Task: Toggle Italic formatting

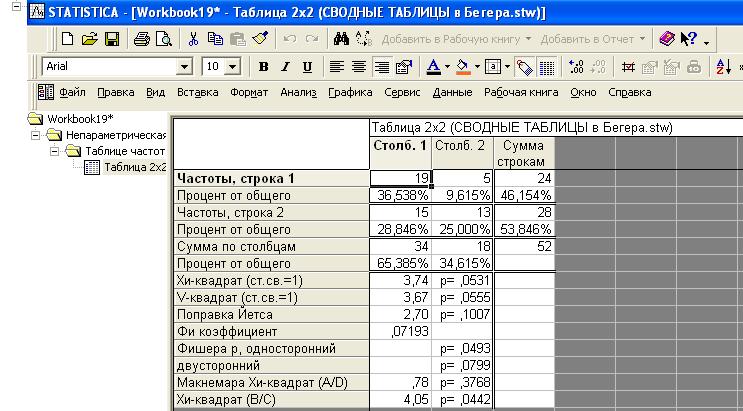Action: point(286,67)
